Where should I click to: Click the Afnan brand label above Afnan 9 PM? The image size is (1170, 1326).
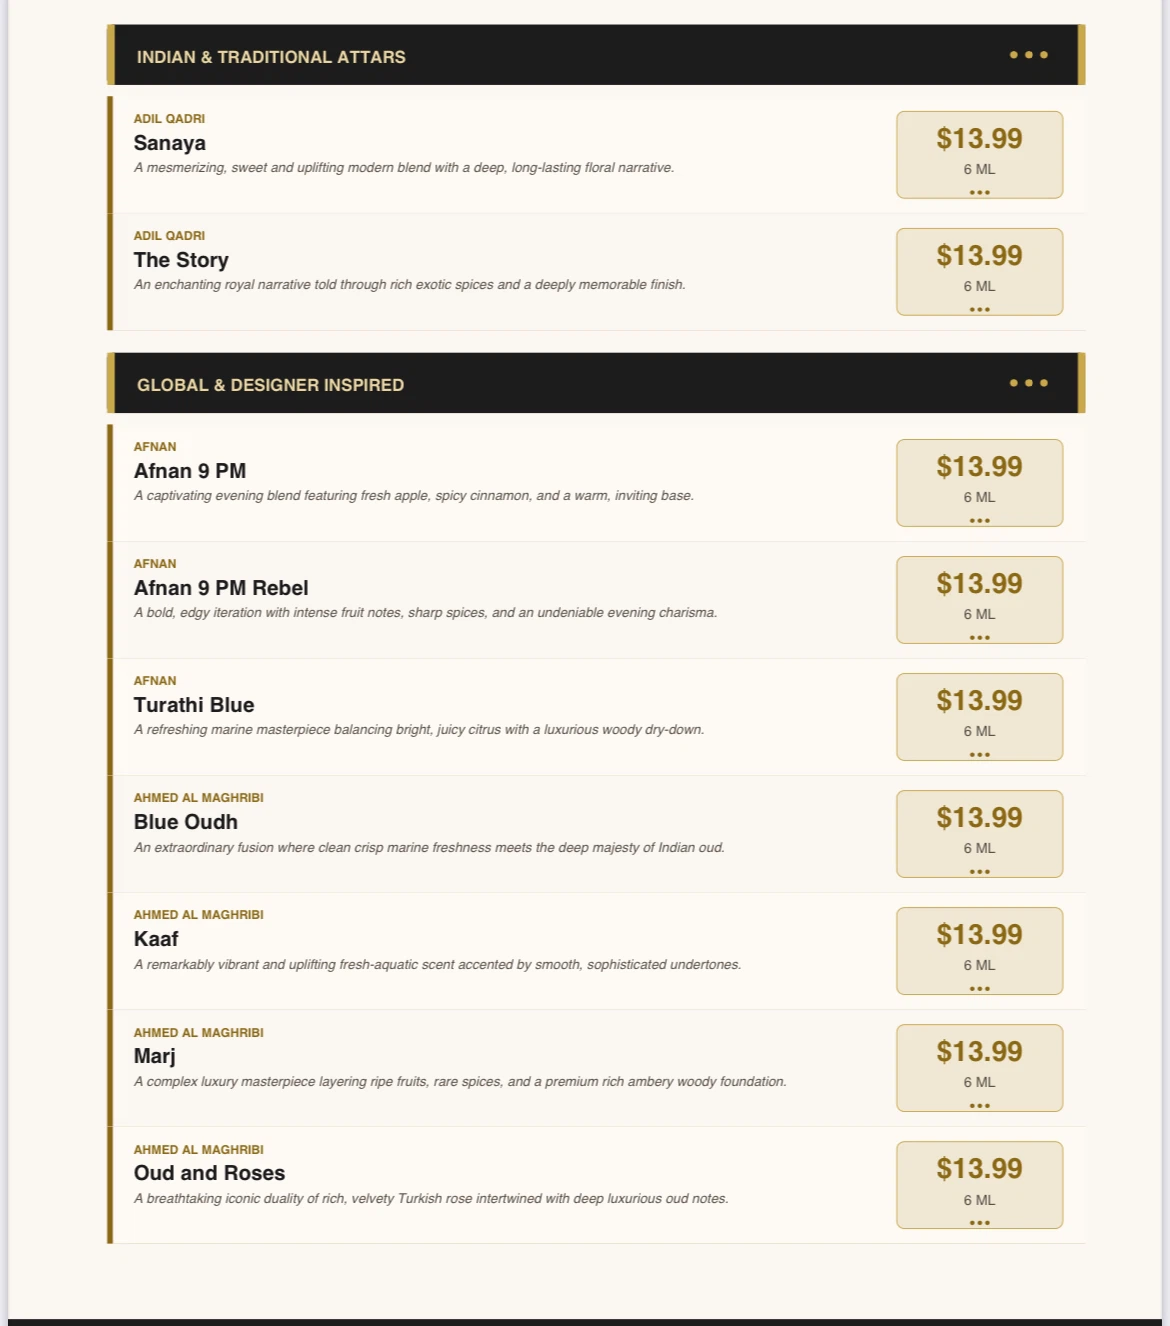point(155,446)
